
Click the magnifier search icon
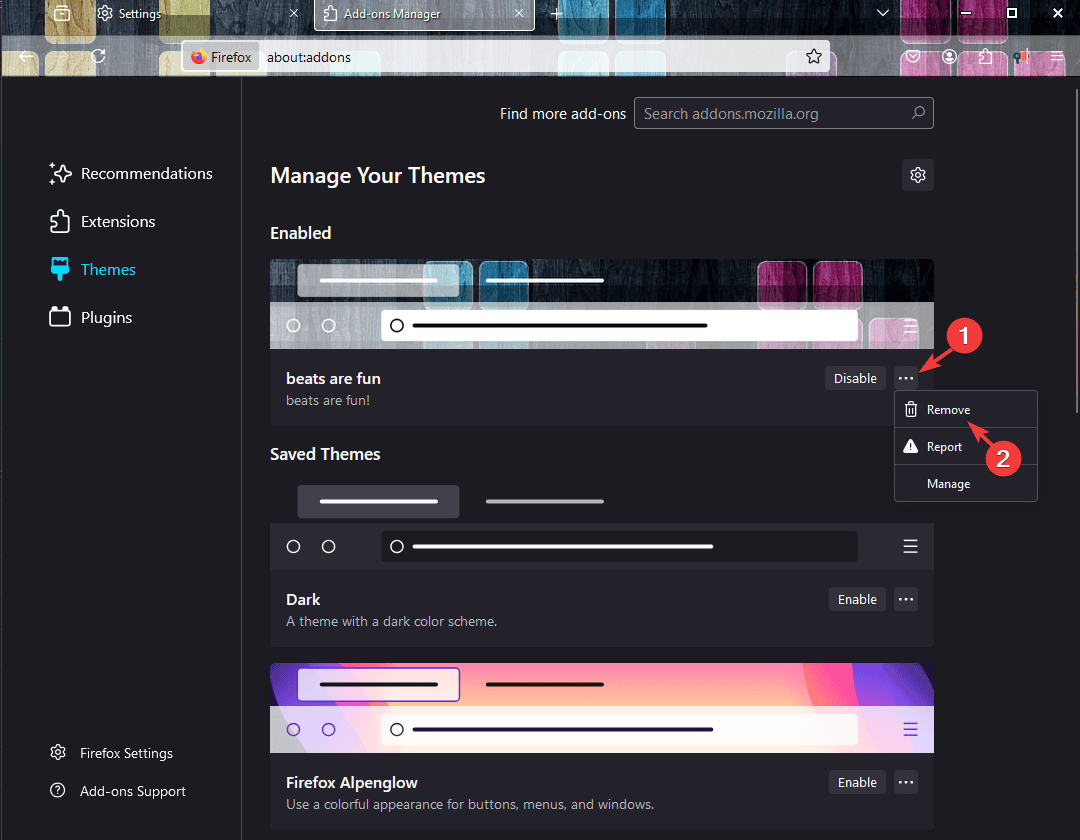click(918, 113)
